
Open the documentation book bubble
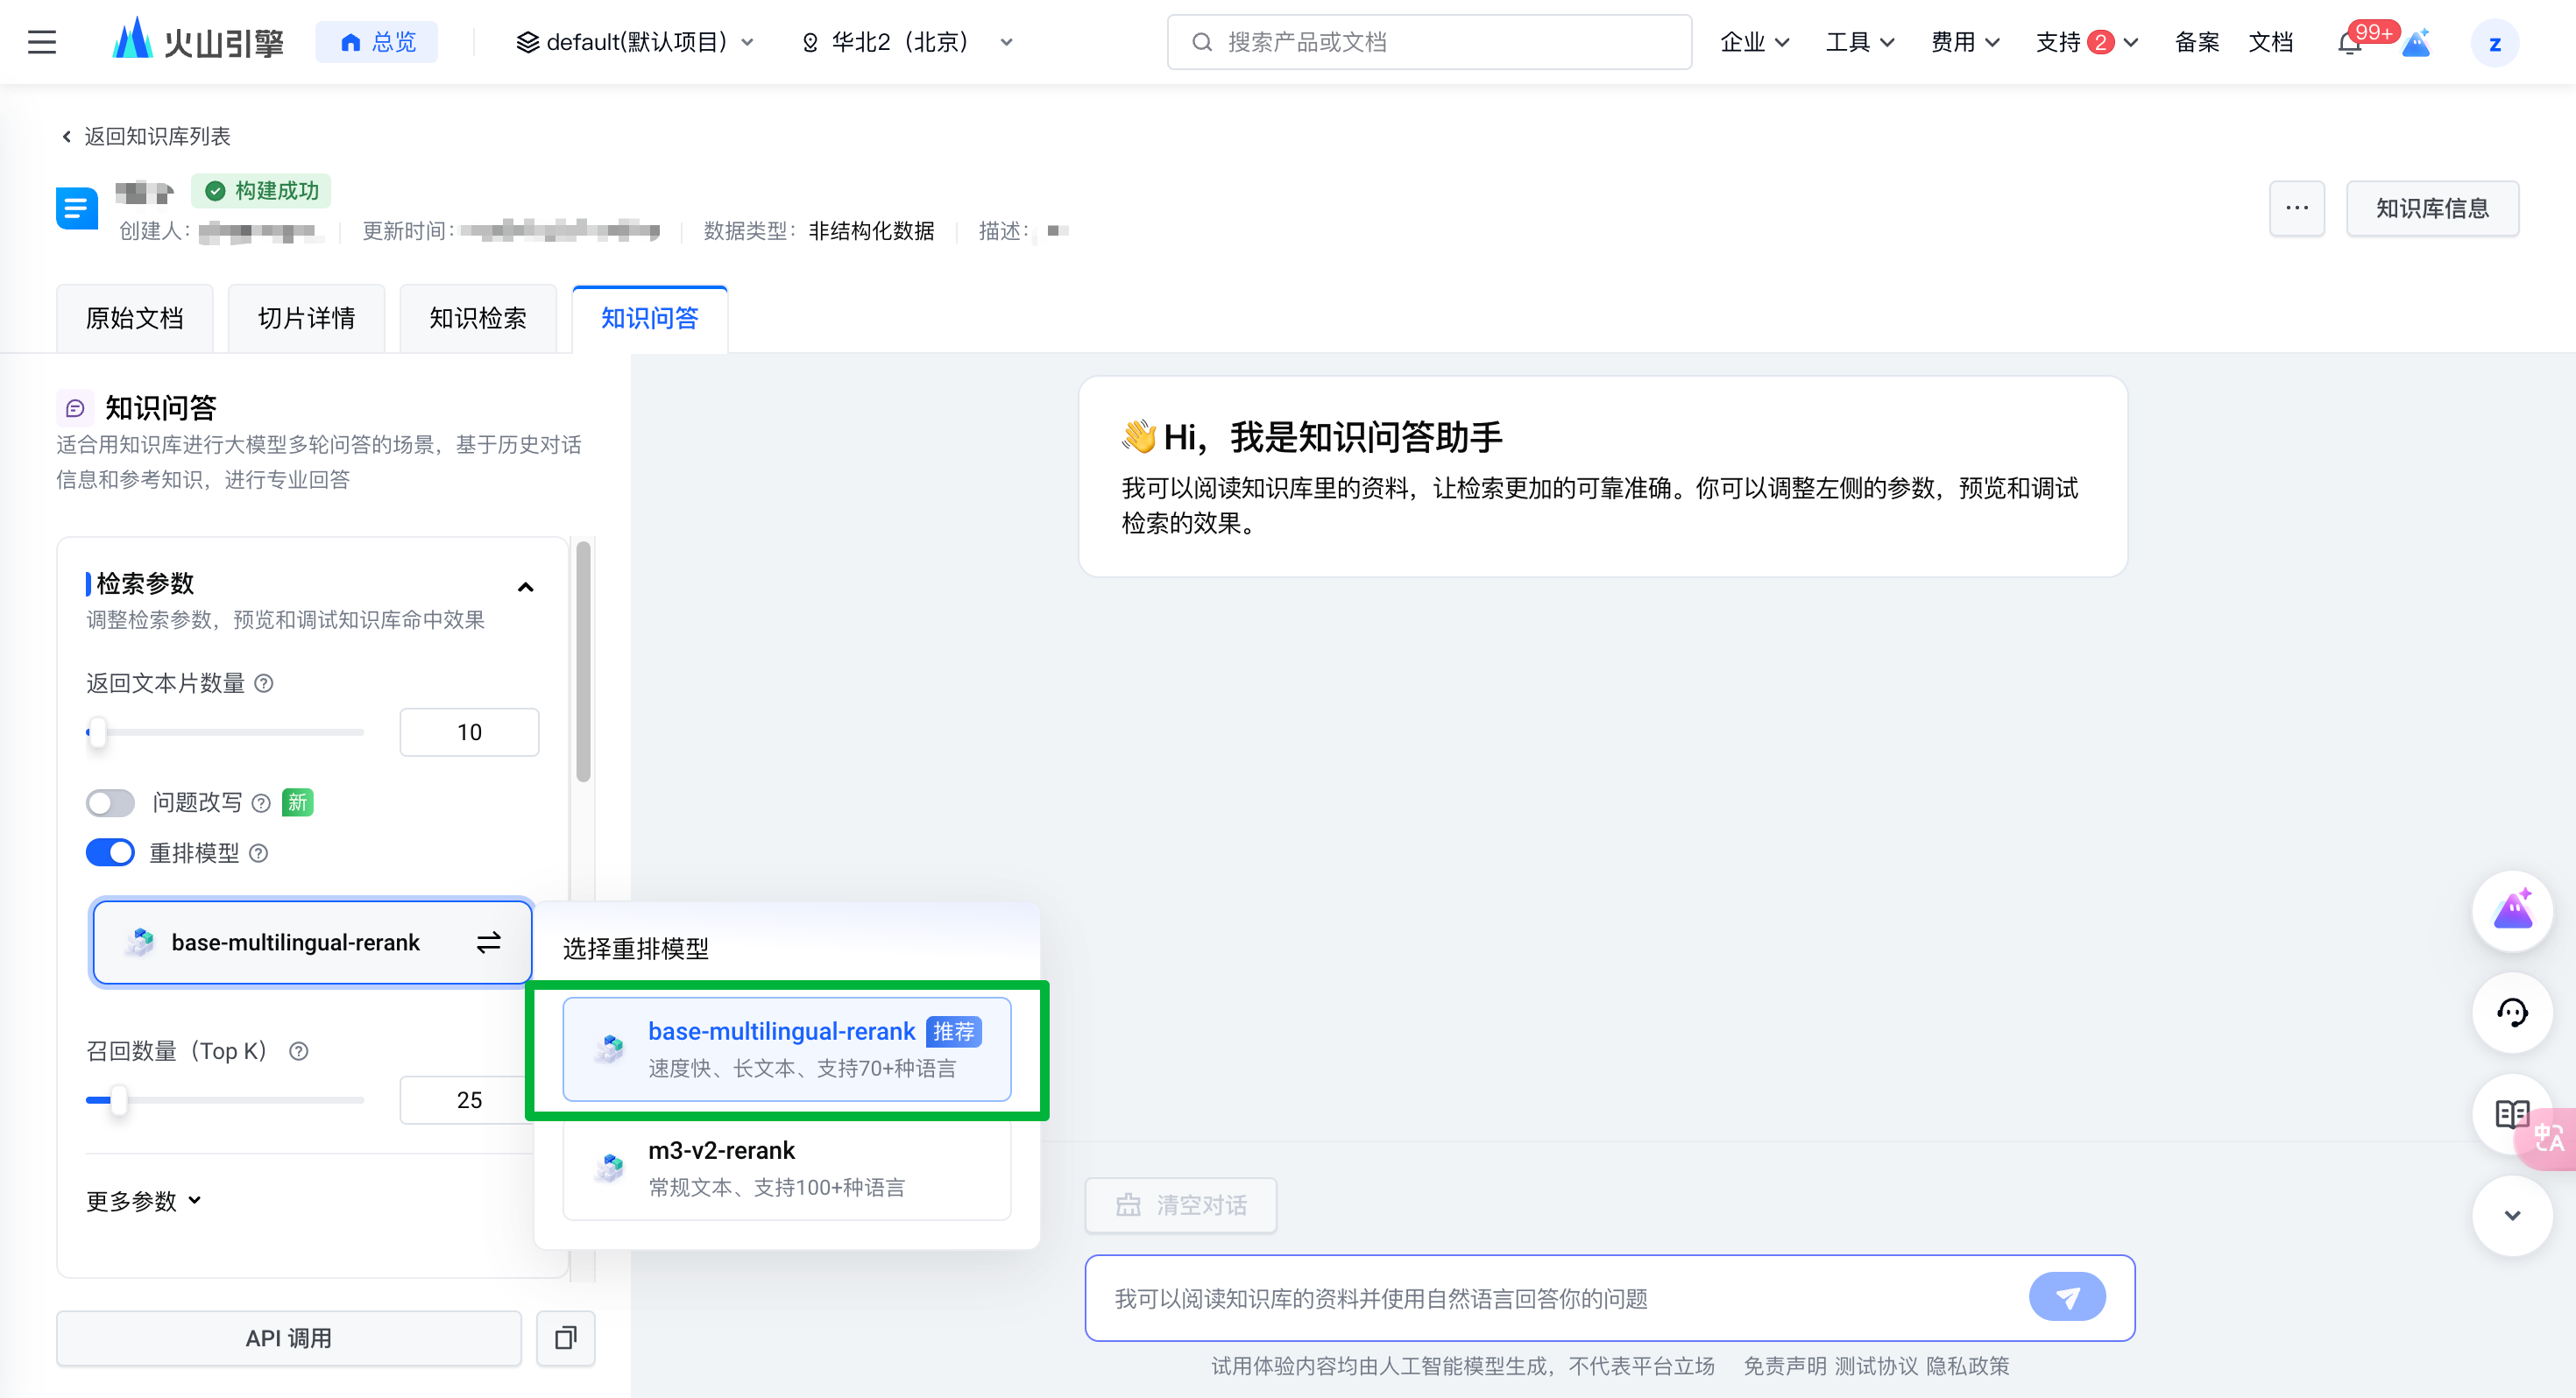coord(2512,1114)
